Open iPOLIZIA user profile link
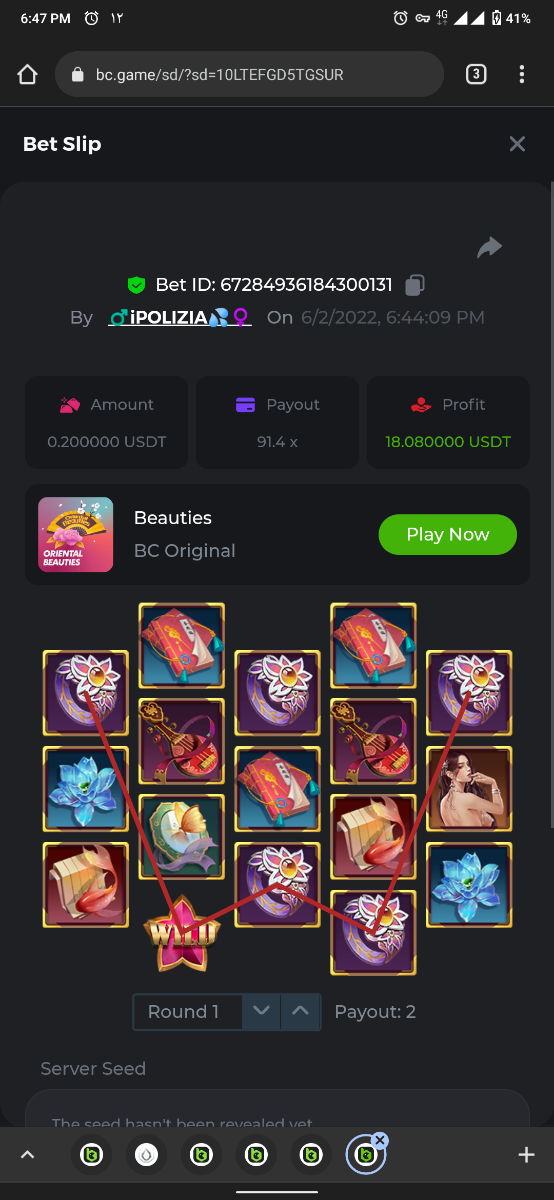This screenshot has height=1200, width=554. tap(180, 318)
